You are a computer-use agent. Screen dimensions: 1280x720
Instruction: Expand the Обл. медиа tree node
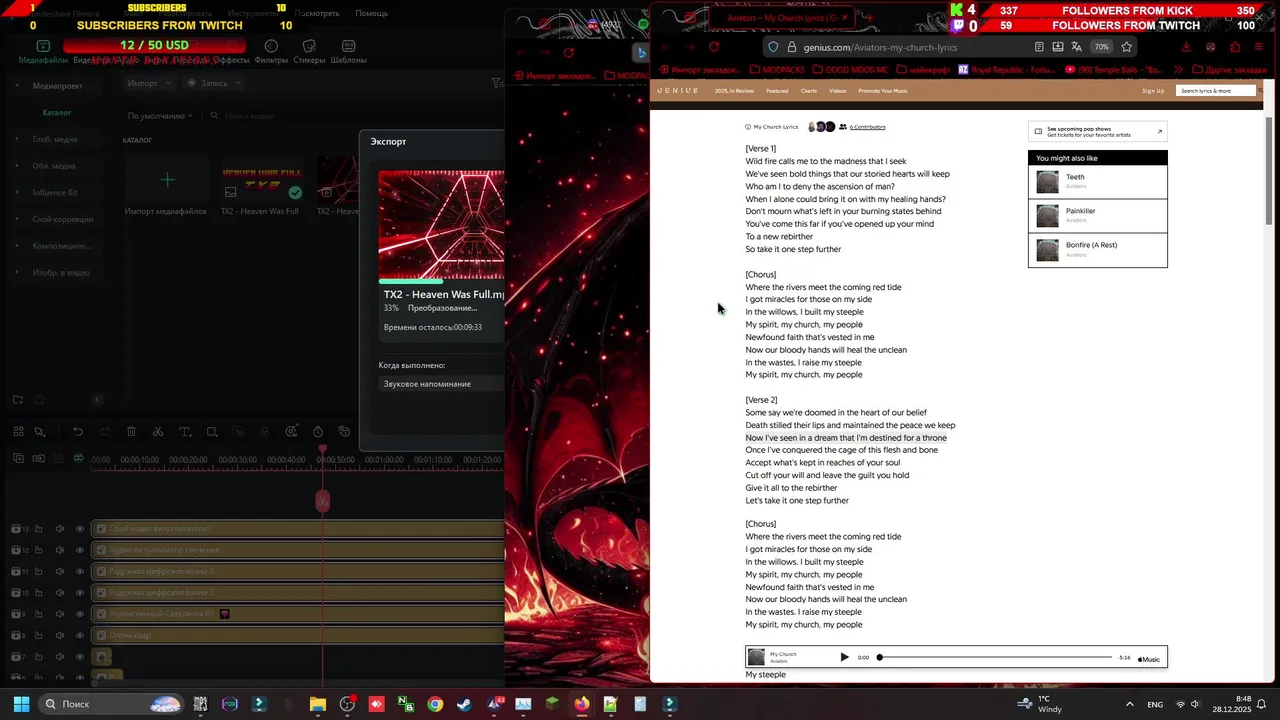click(x=17, y=166)
